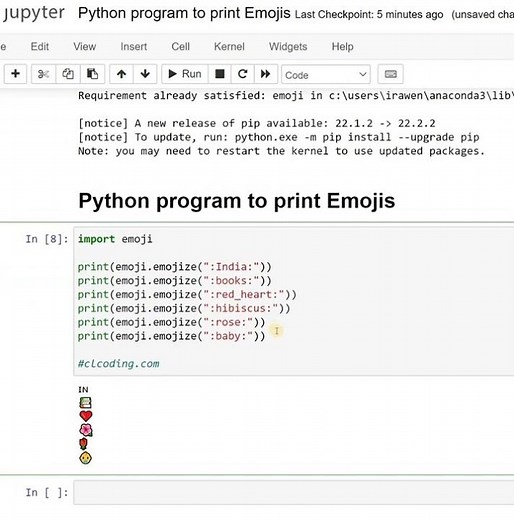Click the ':red_heart:' print line
This screenshot has width=514, height=520.
pos(187,295)
